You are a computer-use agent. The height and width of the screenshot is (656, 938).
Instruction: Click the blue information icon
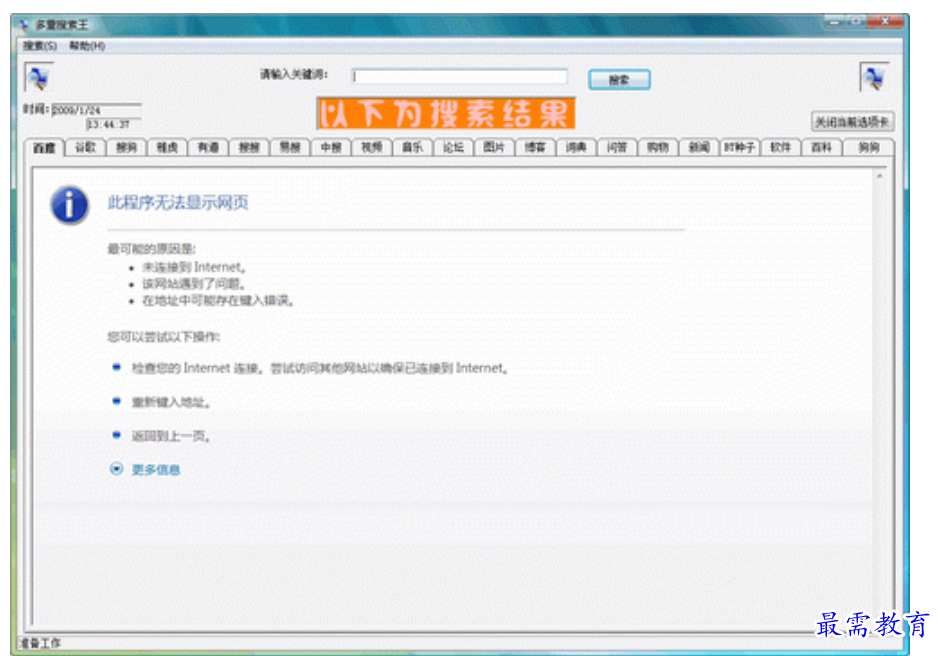69,205
